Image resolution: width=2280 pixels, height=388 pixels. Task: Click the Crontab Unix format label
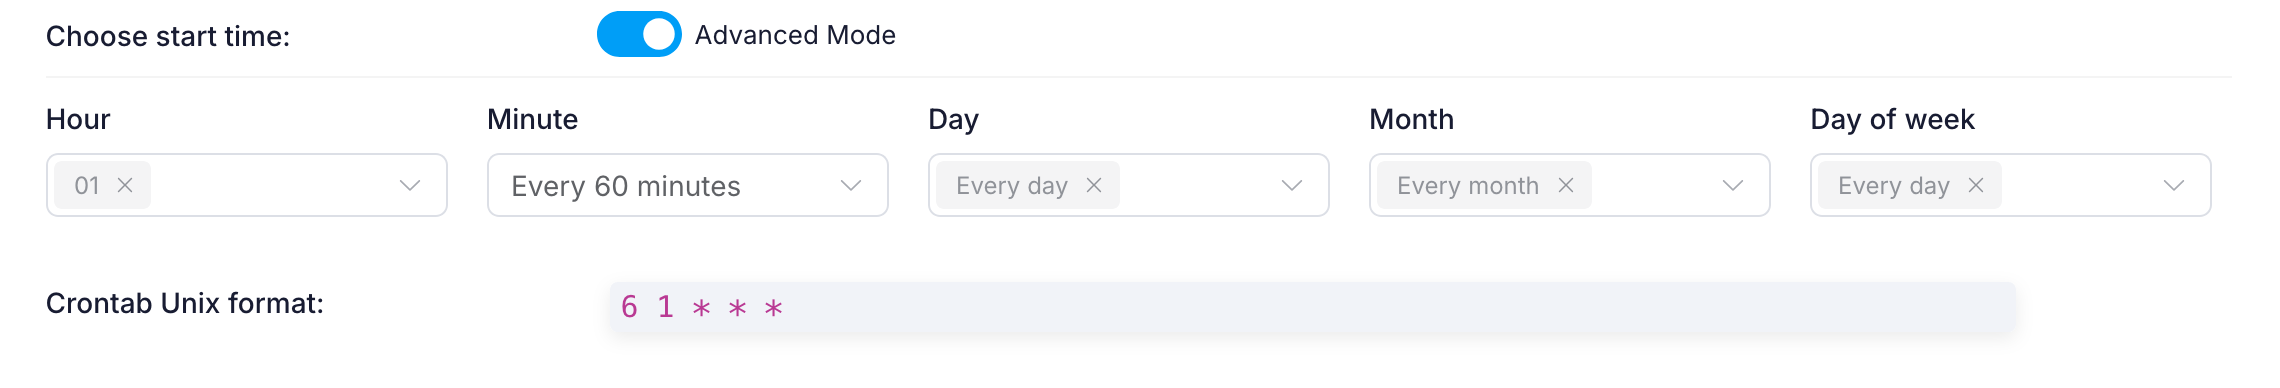click(185, 303)
